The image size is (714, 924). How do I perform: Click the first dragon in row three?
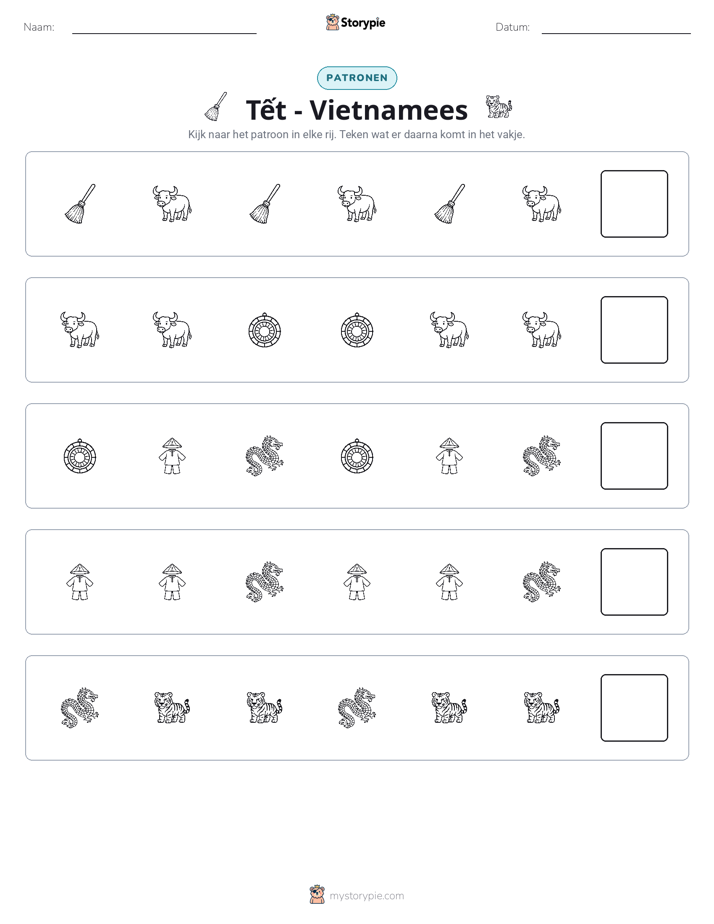click(x=265, y=456)
